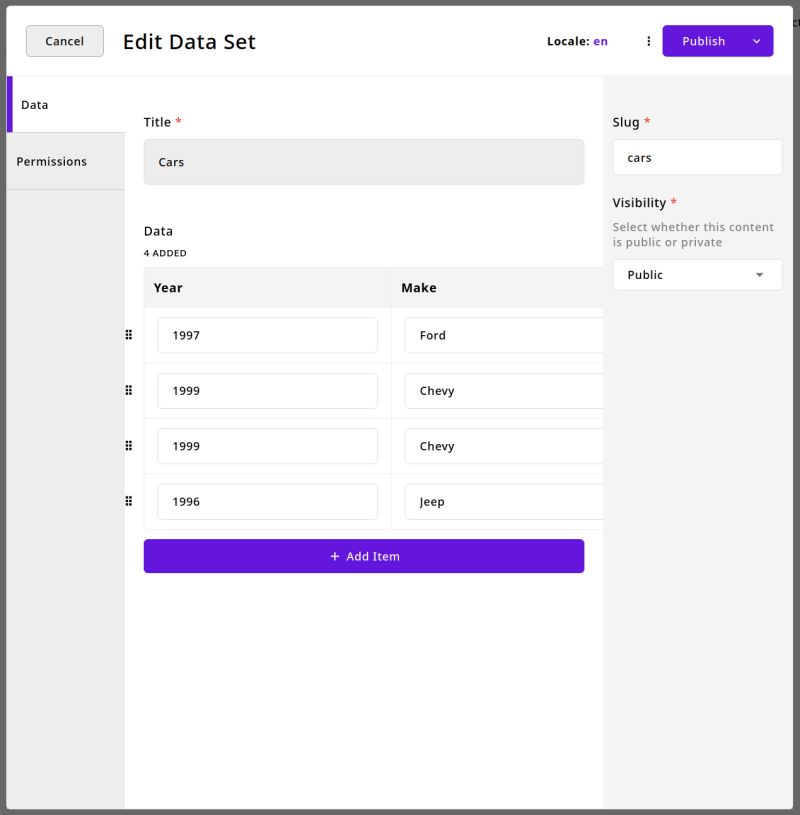Click the drag handle on the second 1999 Chevy row
This screenshot has height=815, width=800.
128,445
